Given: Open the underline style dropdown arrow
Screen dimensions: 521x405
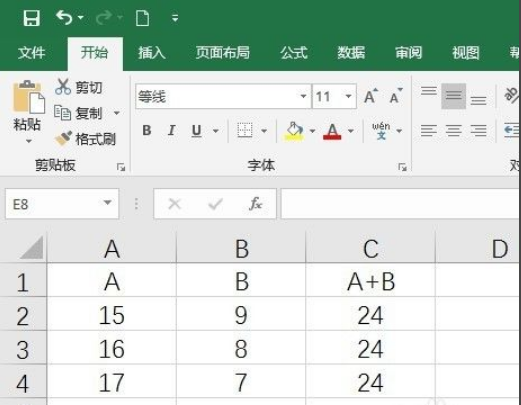Looking at the screenshot, I should click(x=216, y=131).
